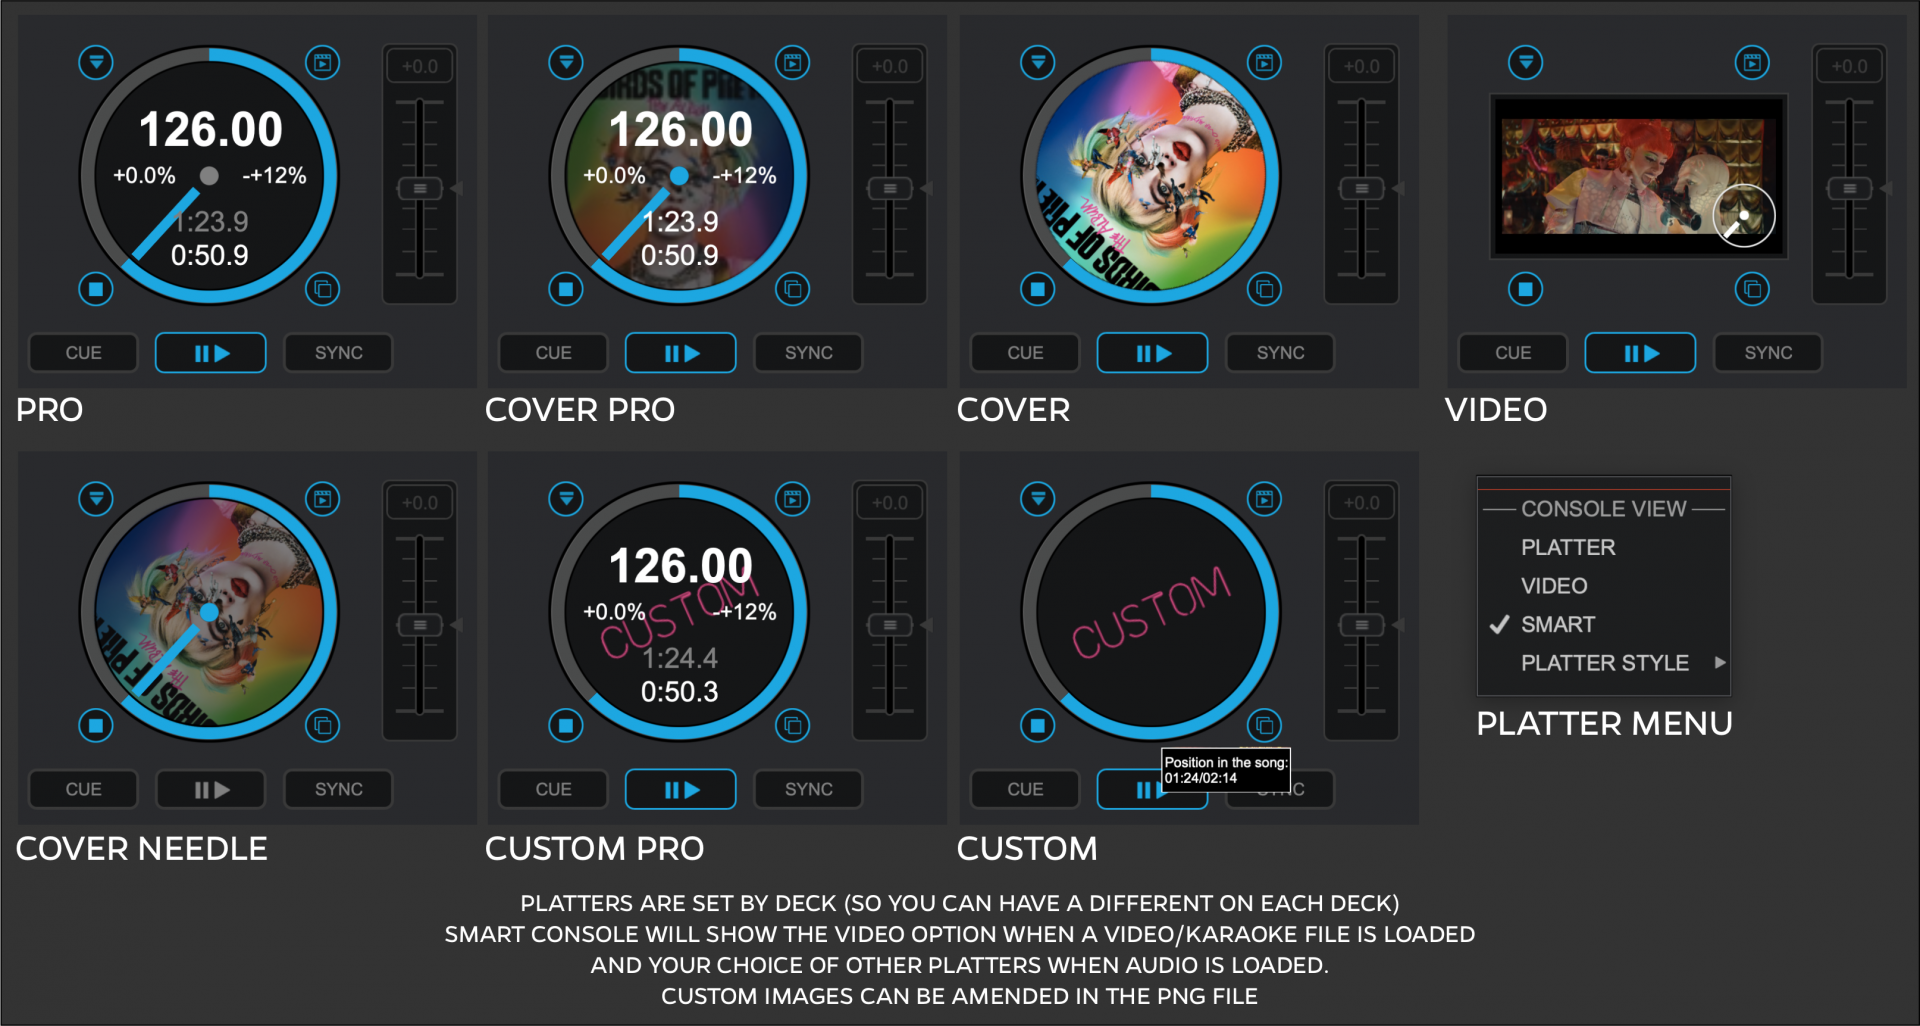The image size is (1920, 1026).
Task: Click the video clip icon on the COVER PRO deck
Action: 793,62
